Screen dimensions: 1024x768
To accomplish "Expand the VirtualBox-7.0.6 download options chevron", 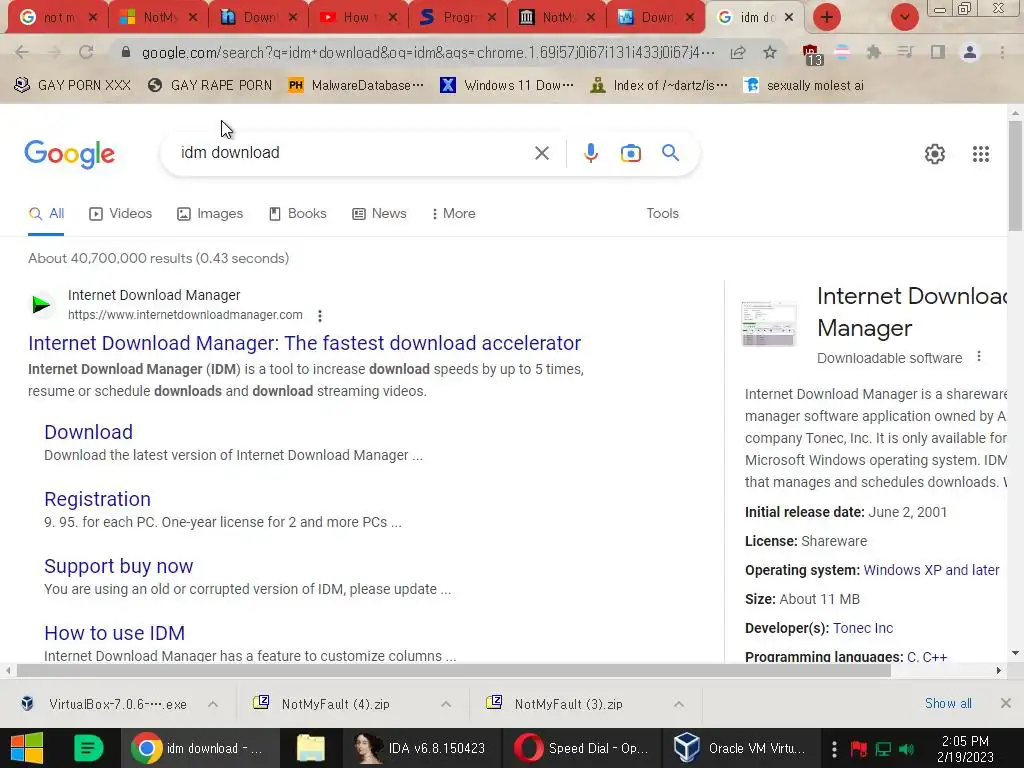I will [213, 704].
